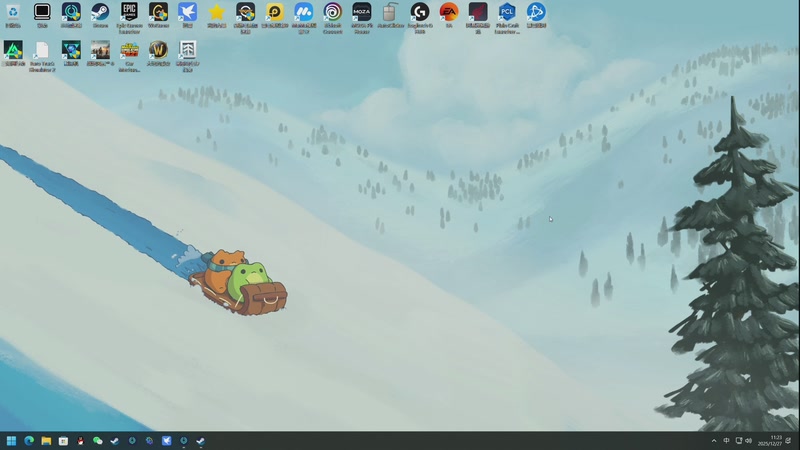Open the soldiers game artwork desktop shortcut
The width and height of the screenshot is (800, 450).
(100, 54)
